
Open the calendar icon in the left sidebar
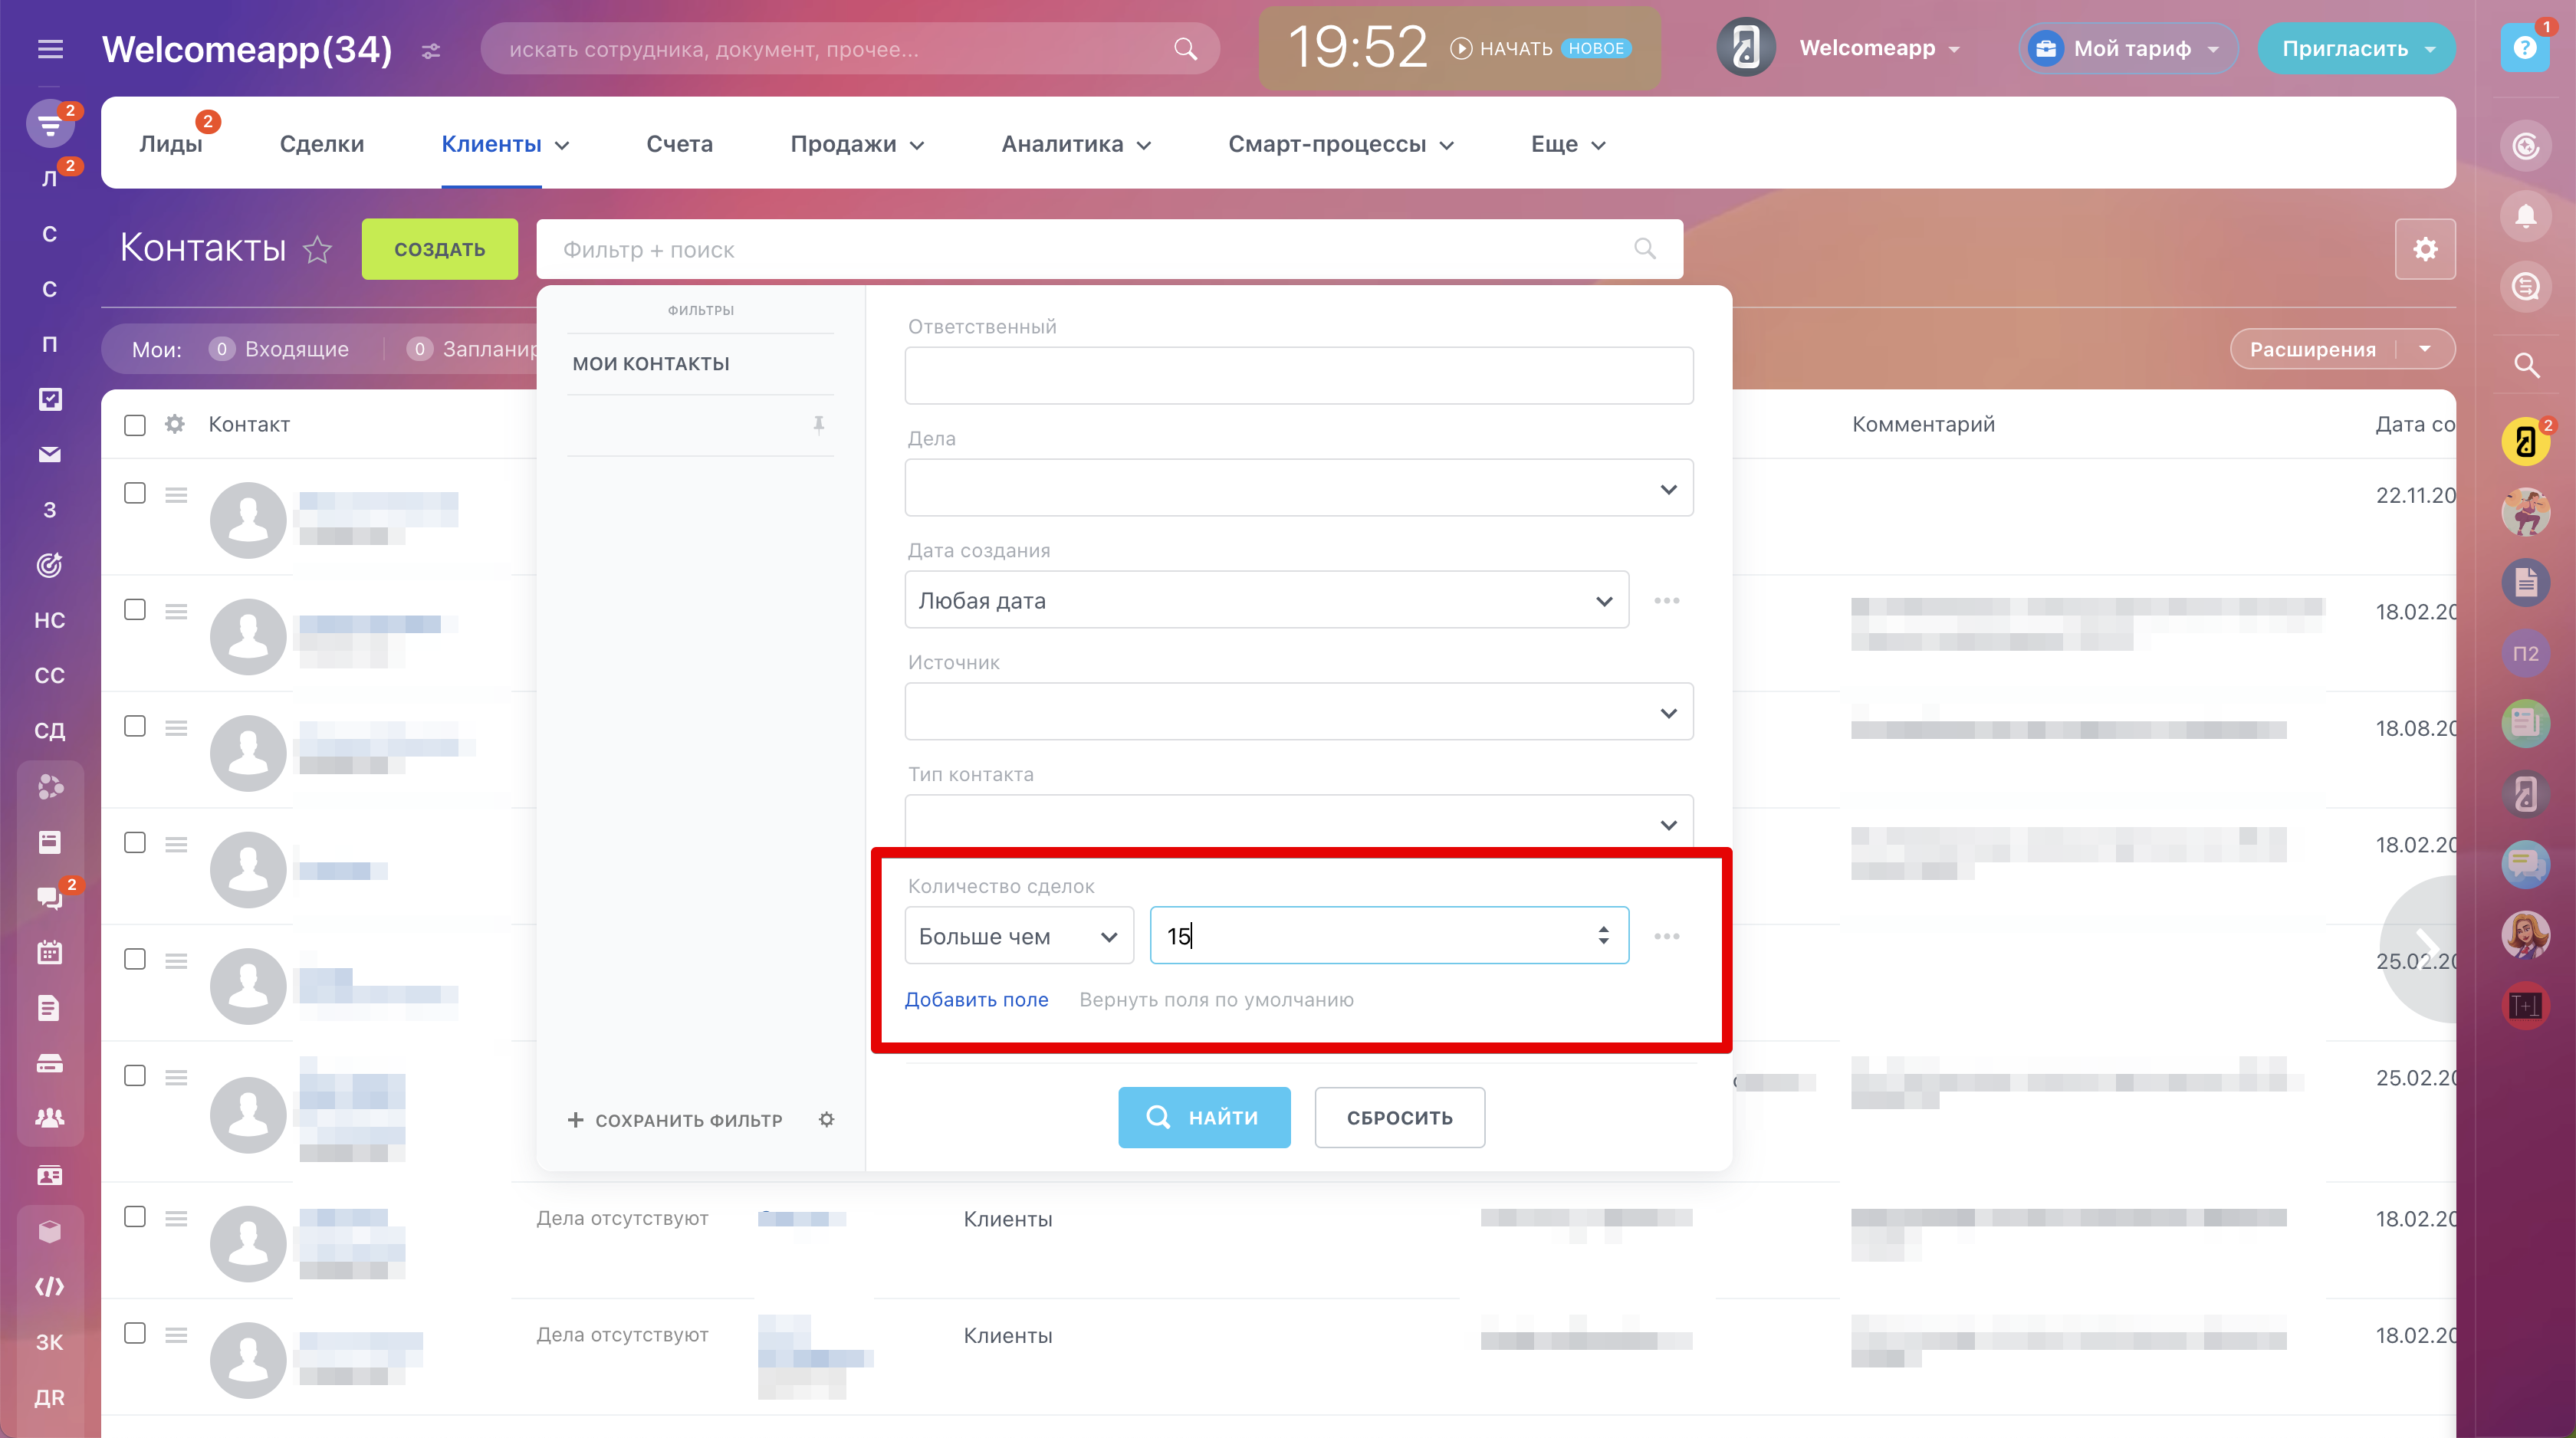[50, 952]
